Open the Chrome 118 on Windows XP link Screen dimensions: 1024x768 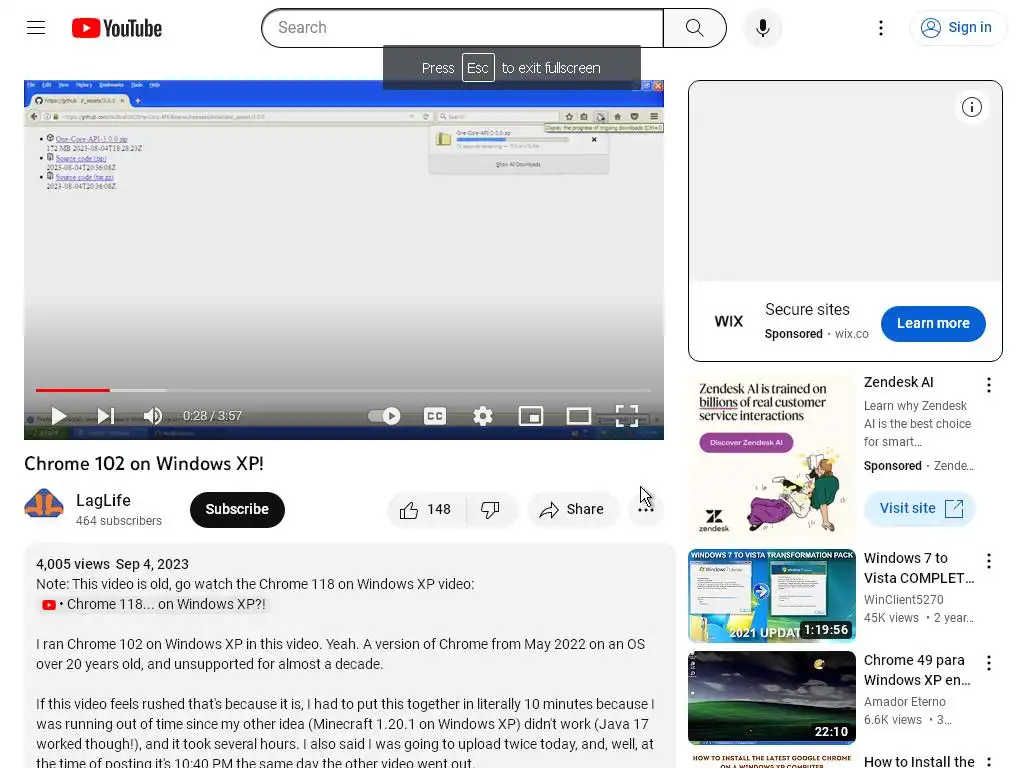point(154,605)
